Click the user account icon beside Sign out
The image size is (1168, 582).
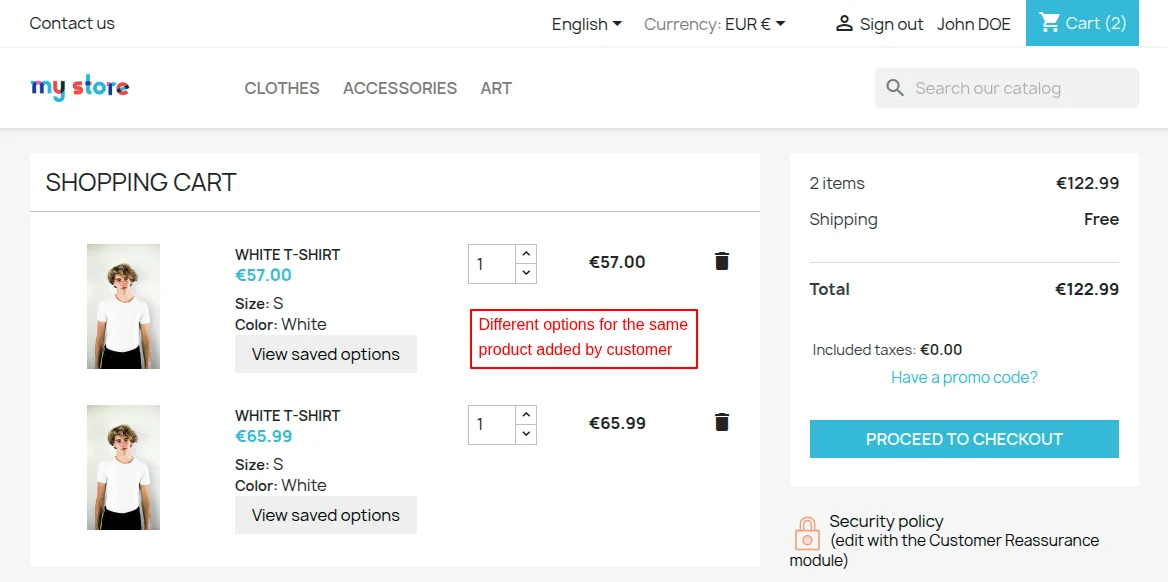click(x=845, y=24)
